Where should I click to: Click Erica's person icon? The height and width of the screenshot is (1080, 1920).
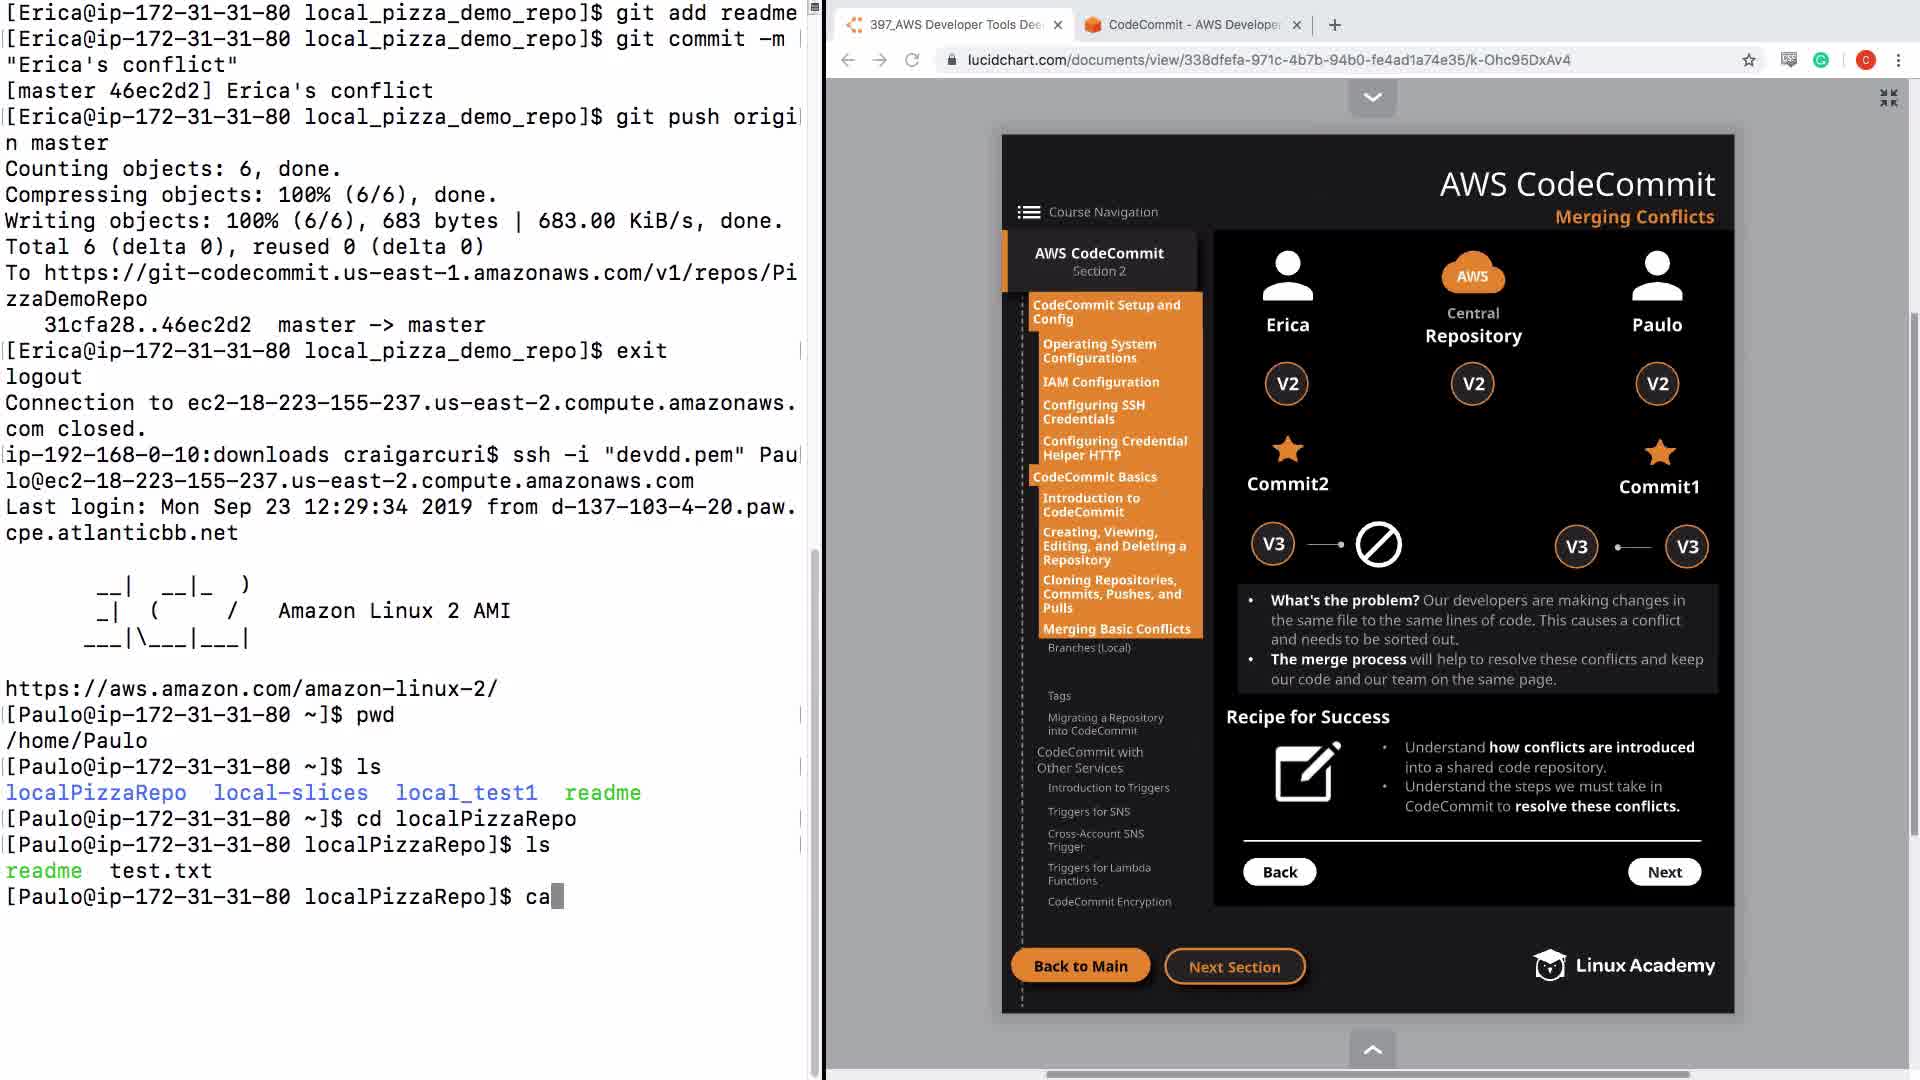(1287, 276)
